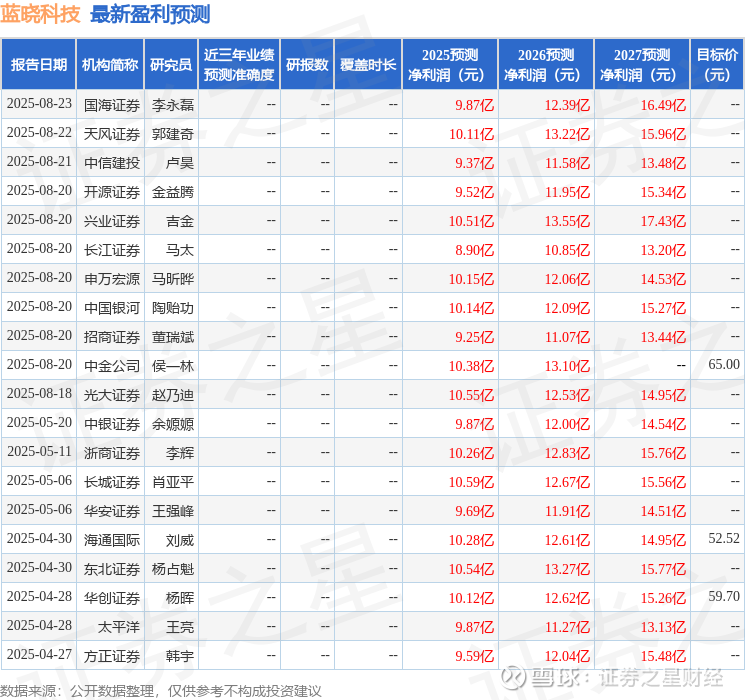Image resolution: width=745 pixels, height=700 pixels.
Task: Click the 报告日期 column header
Action: 38,65
